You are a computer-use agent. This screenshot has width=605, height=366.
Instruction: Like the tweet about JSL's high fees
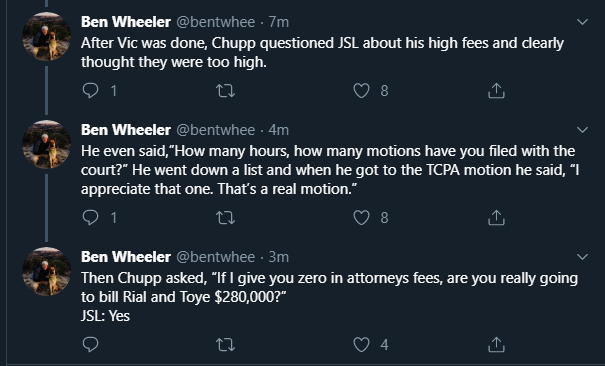[x=362, y=91]
